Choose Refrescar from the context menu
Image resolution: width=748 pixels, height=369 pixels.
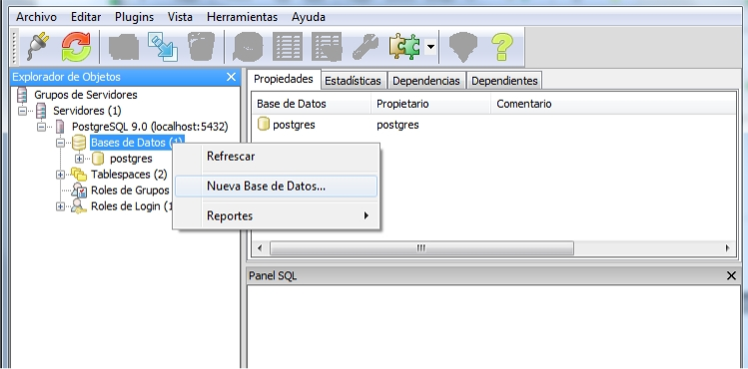click(x=276, y=156)
